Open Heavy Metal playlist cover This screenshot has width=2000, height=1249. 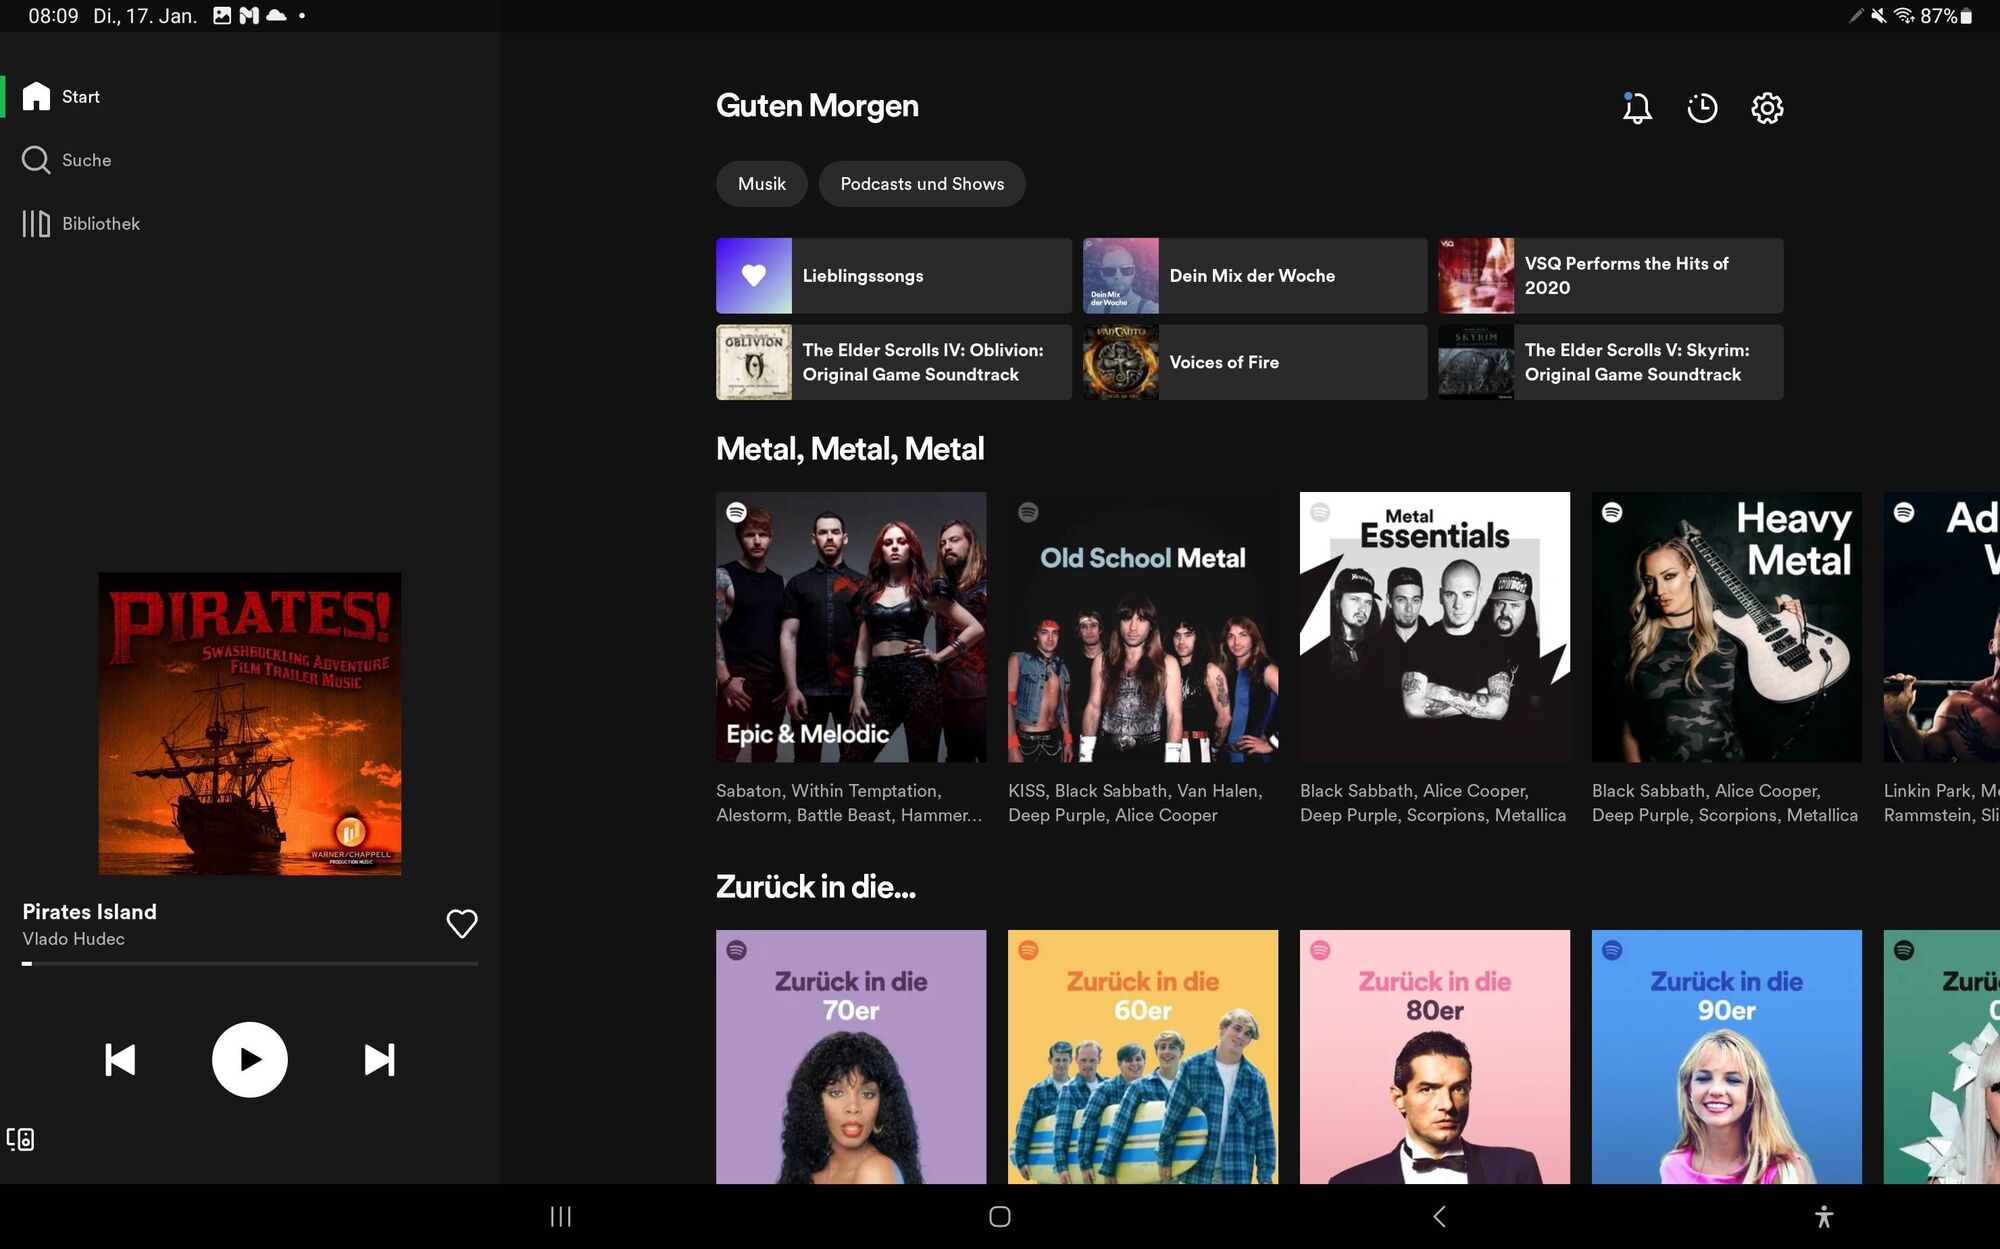coord(1727,627)
